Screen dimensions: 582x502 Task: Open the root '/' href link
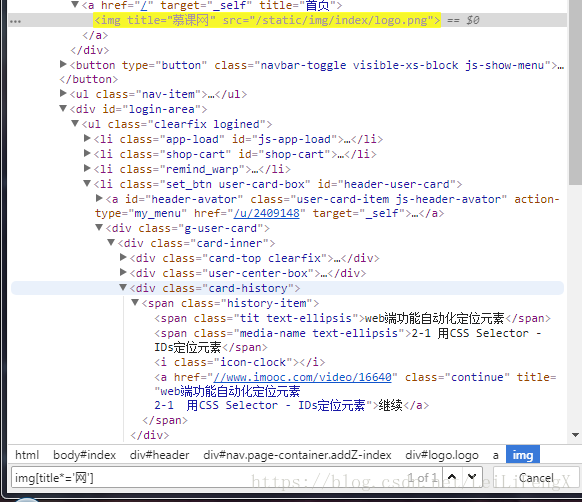point(143,5)
